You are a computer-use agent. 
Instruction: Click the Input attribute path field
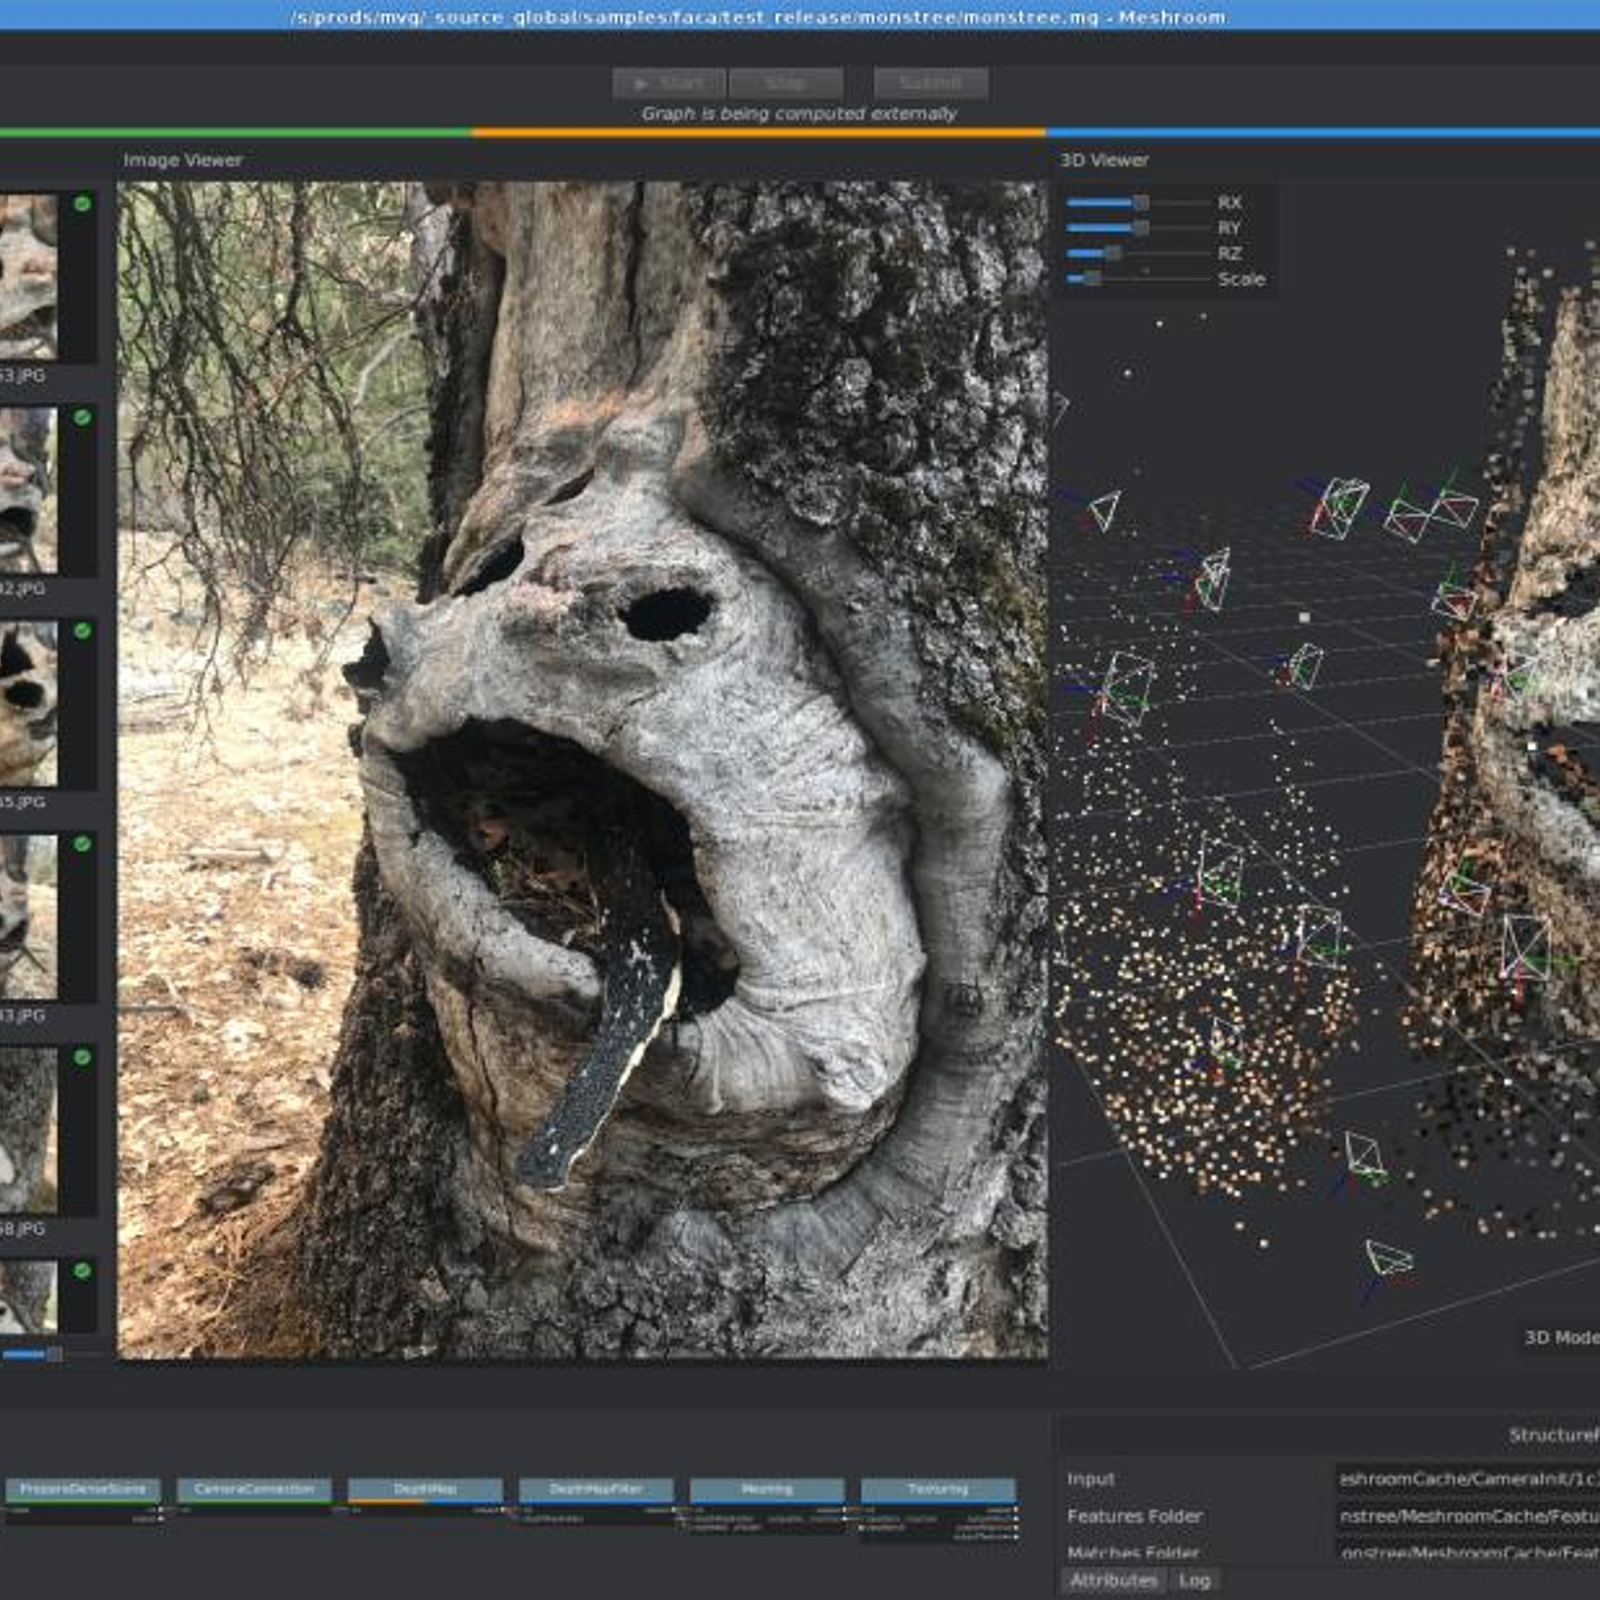(1468, 1478)
